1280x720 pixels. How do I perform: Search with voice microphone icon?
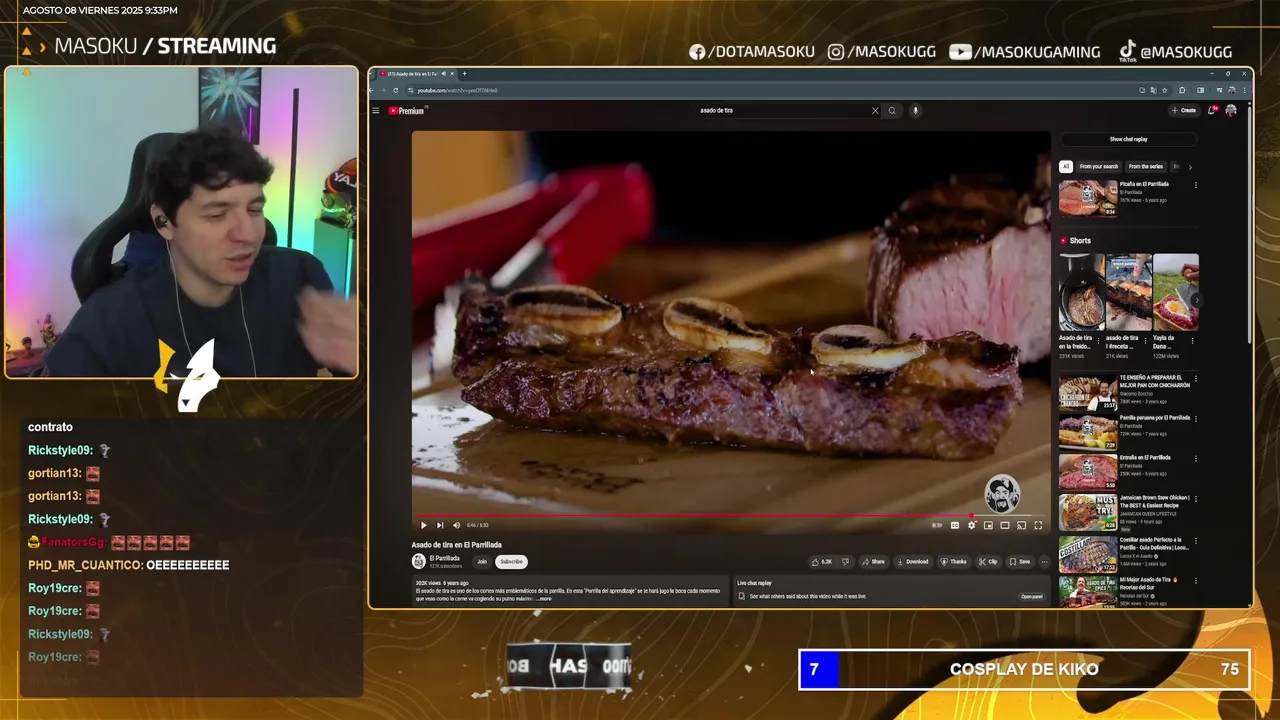click(x=915, y=111)
